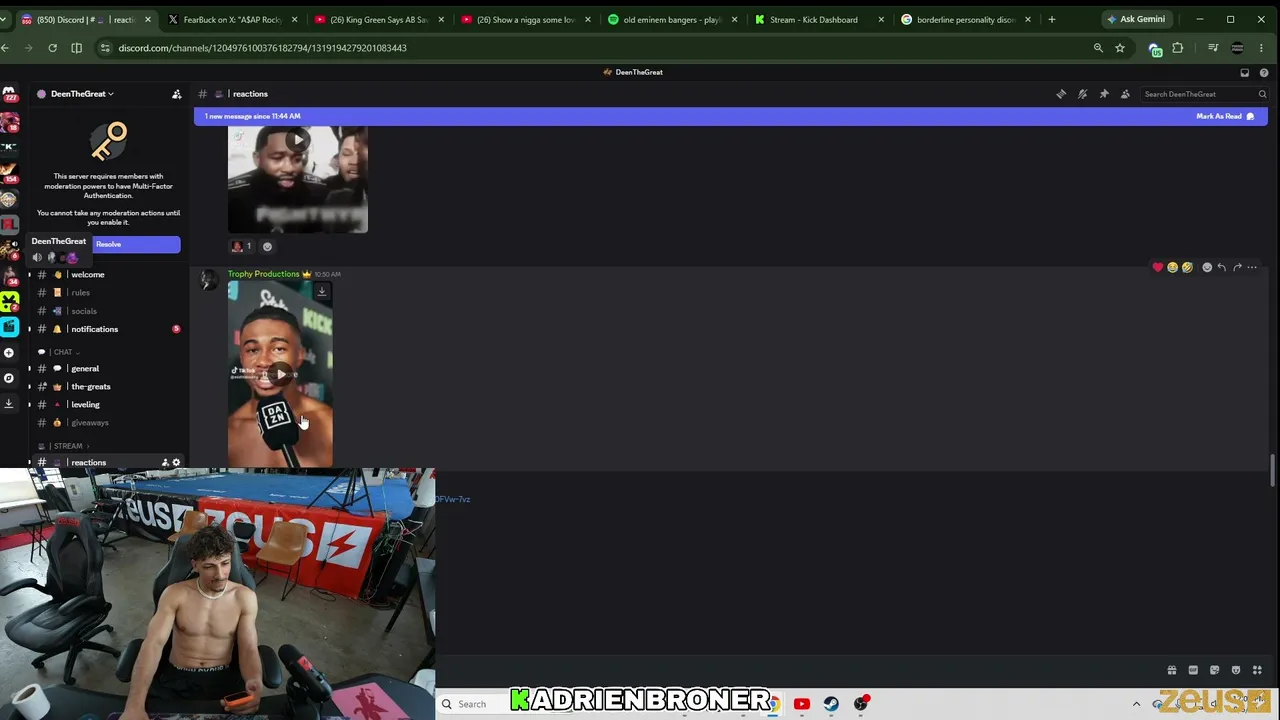This screenshot has height=720, width=1280.
Task: Close the Stream - Kick Dashboard tab
Action: coord(881,20)
